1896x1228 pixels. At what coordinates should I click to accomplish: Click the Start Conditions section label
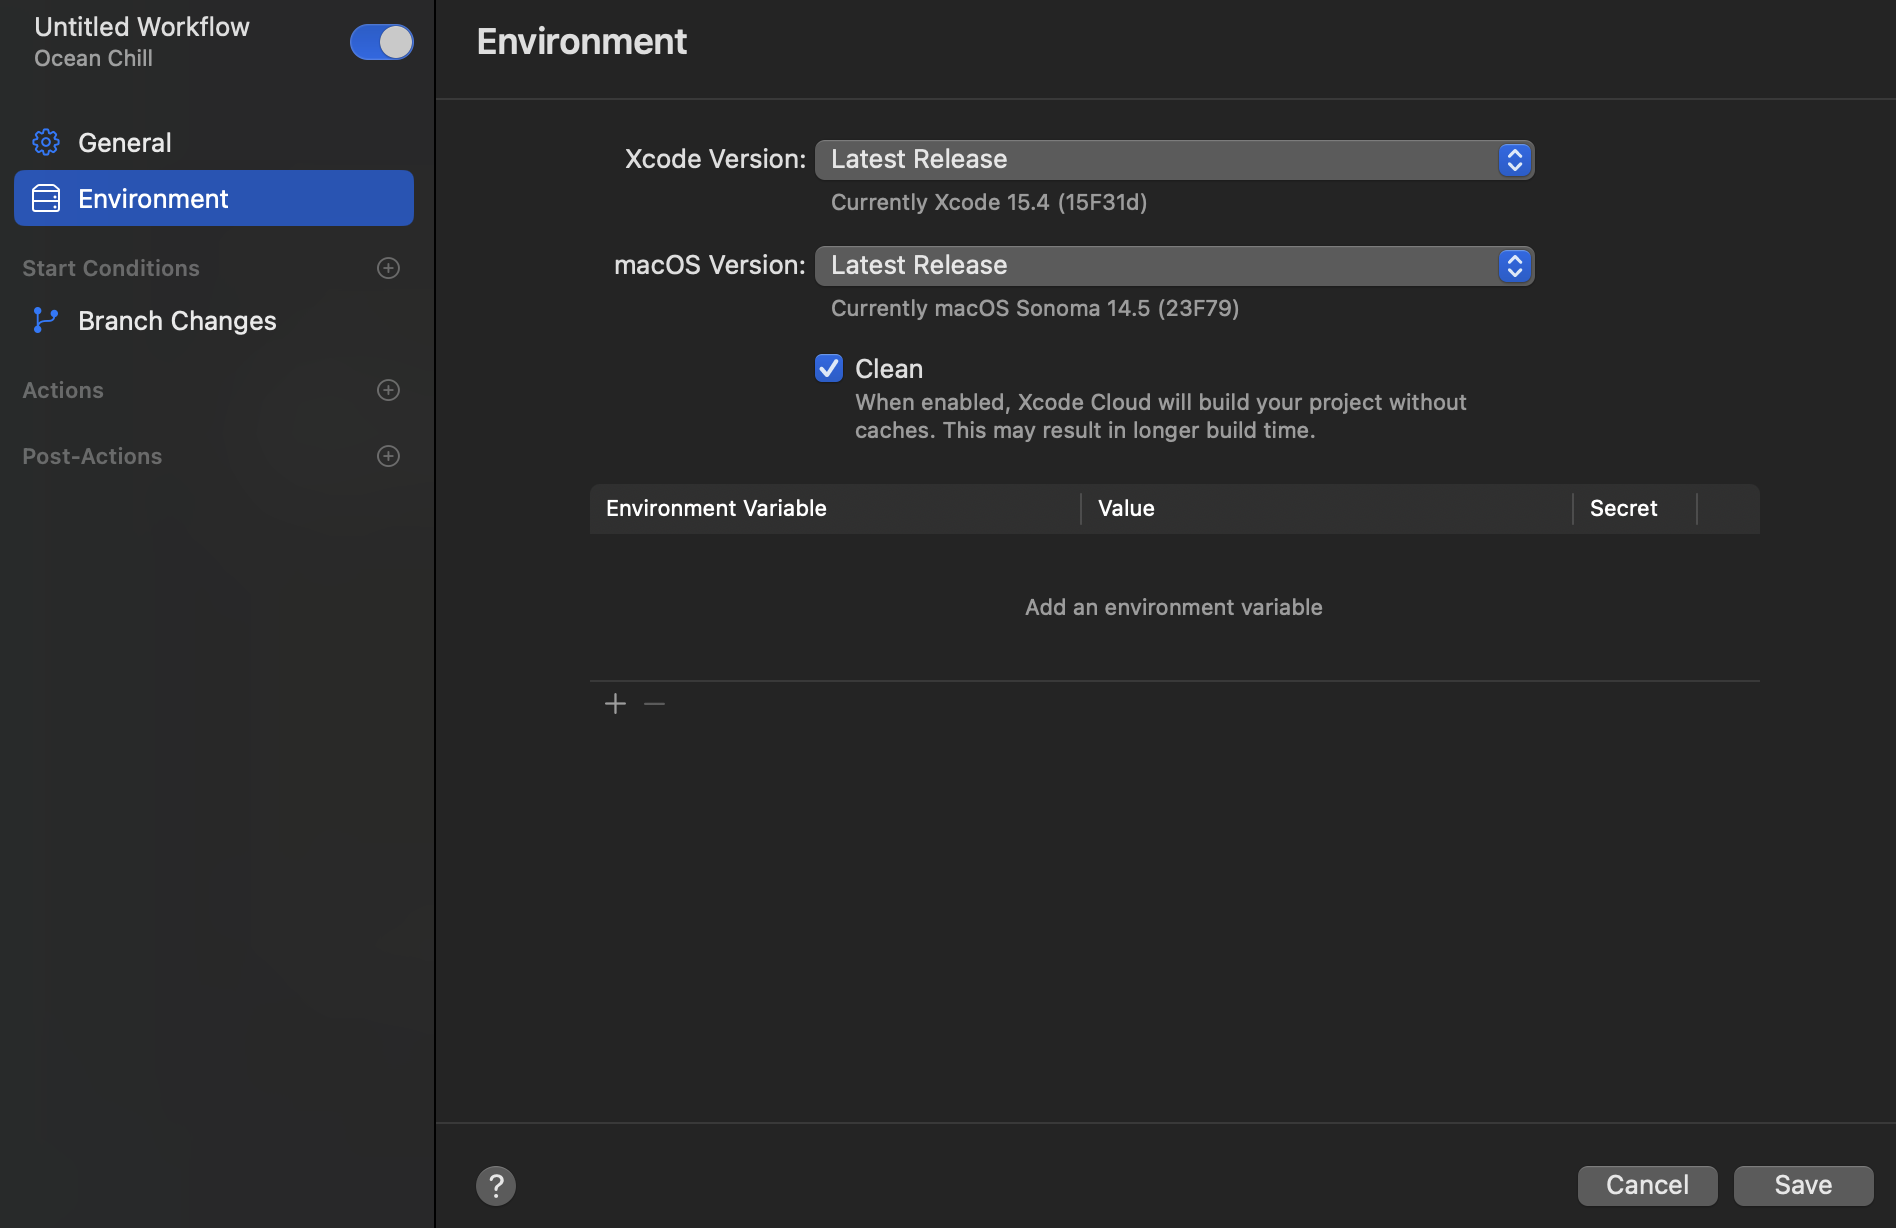111,268
